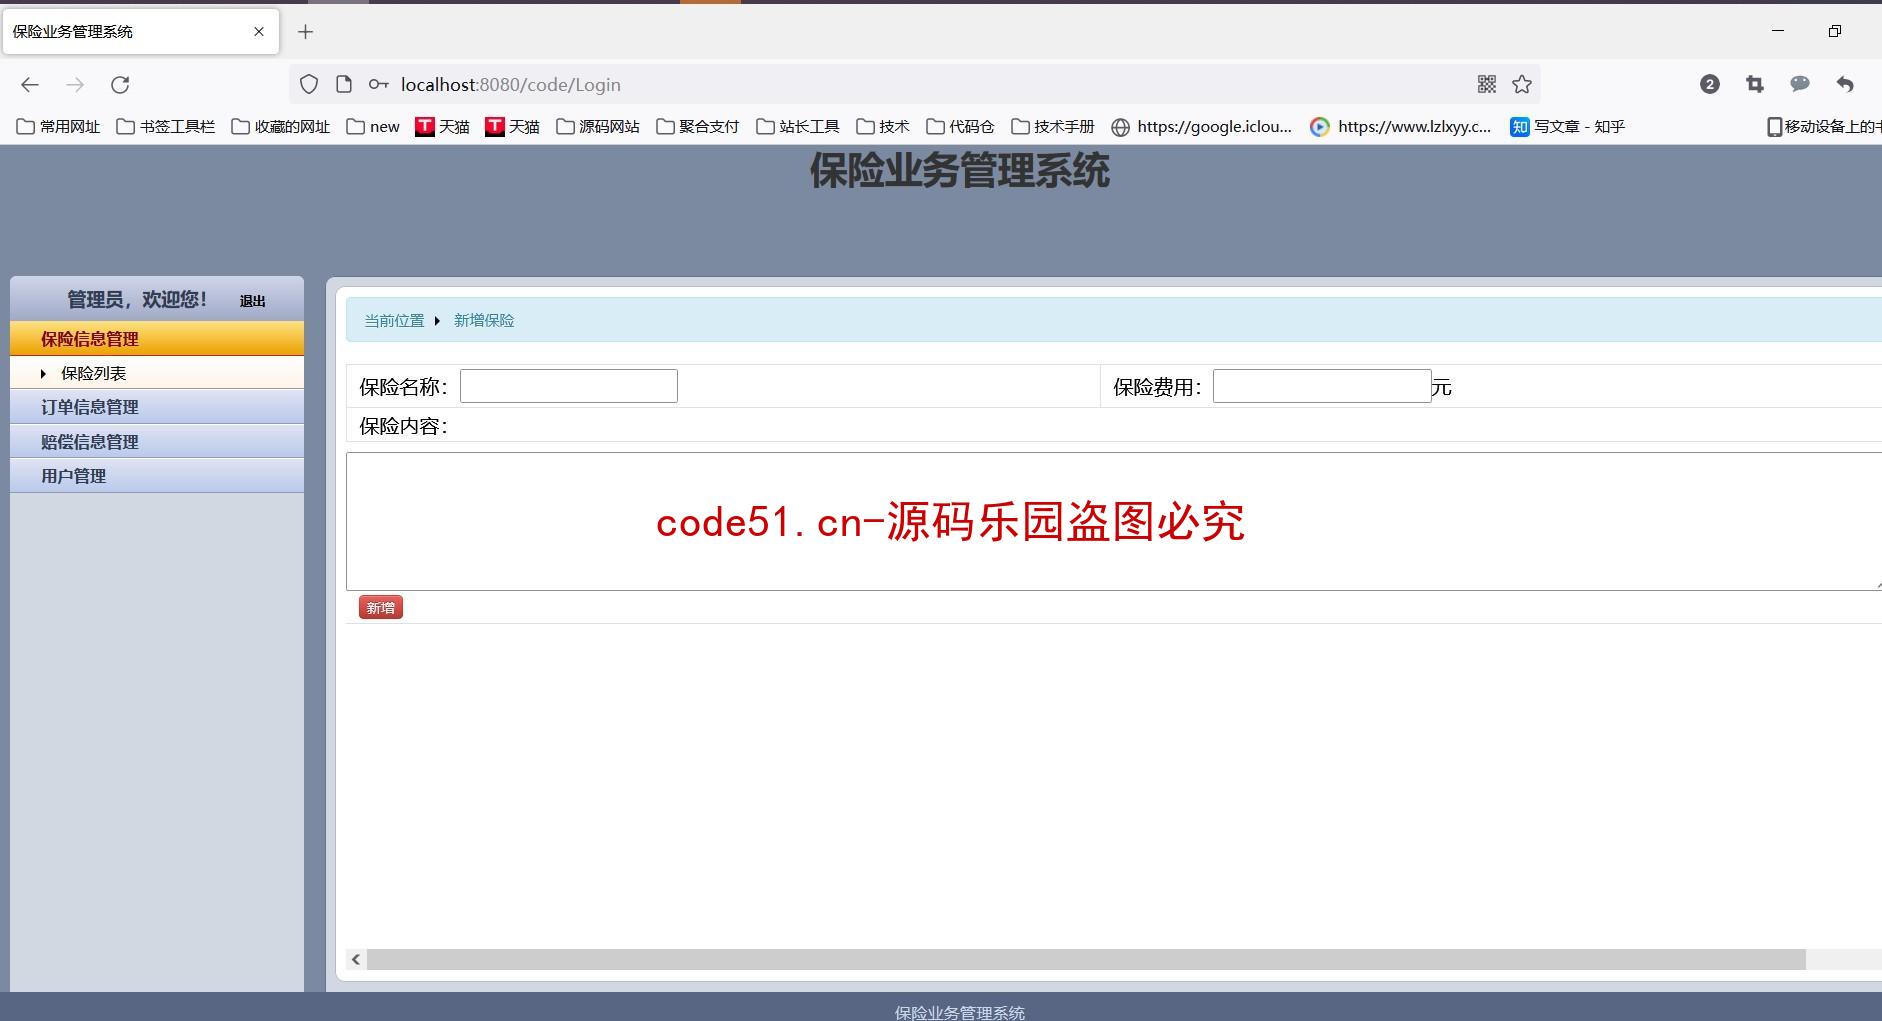The width and height of the screenshot is (1882, 1021).
Task: Click the horizontal scrollbar thumb
Action: coord(1086,960)
